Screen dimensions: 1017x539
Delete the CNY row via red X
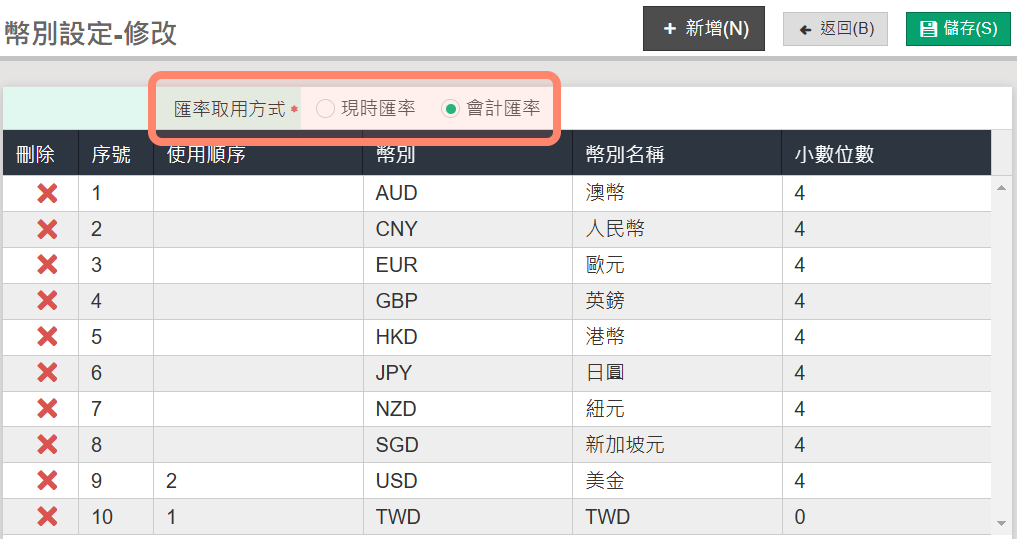pyautogui.click(x=46, y=229)
